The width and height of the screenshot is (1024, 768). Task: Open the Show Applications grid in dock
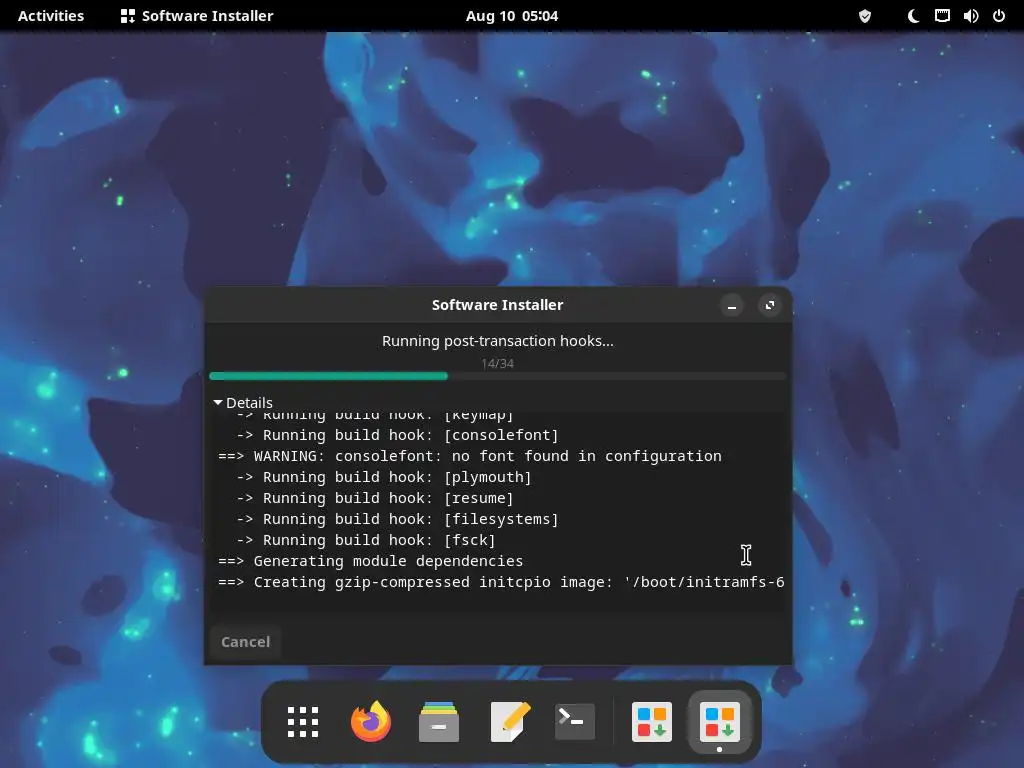point(303,722)
